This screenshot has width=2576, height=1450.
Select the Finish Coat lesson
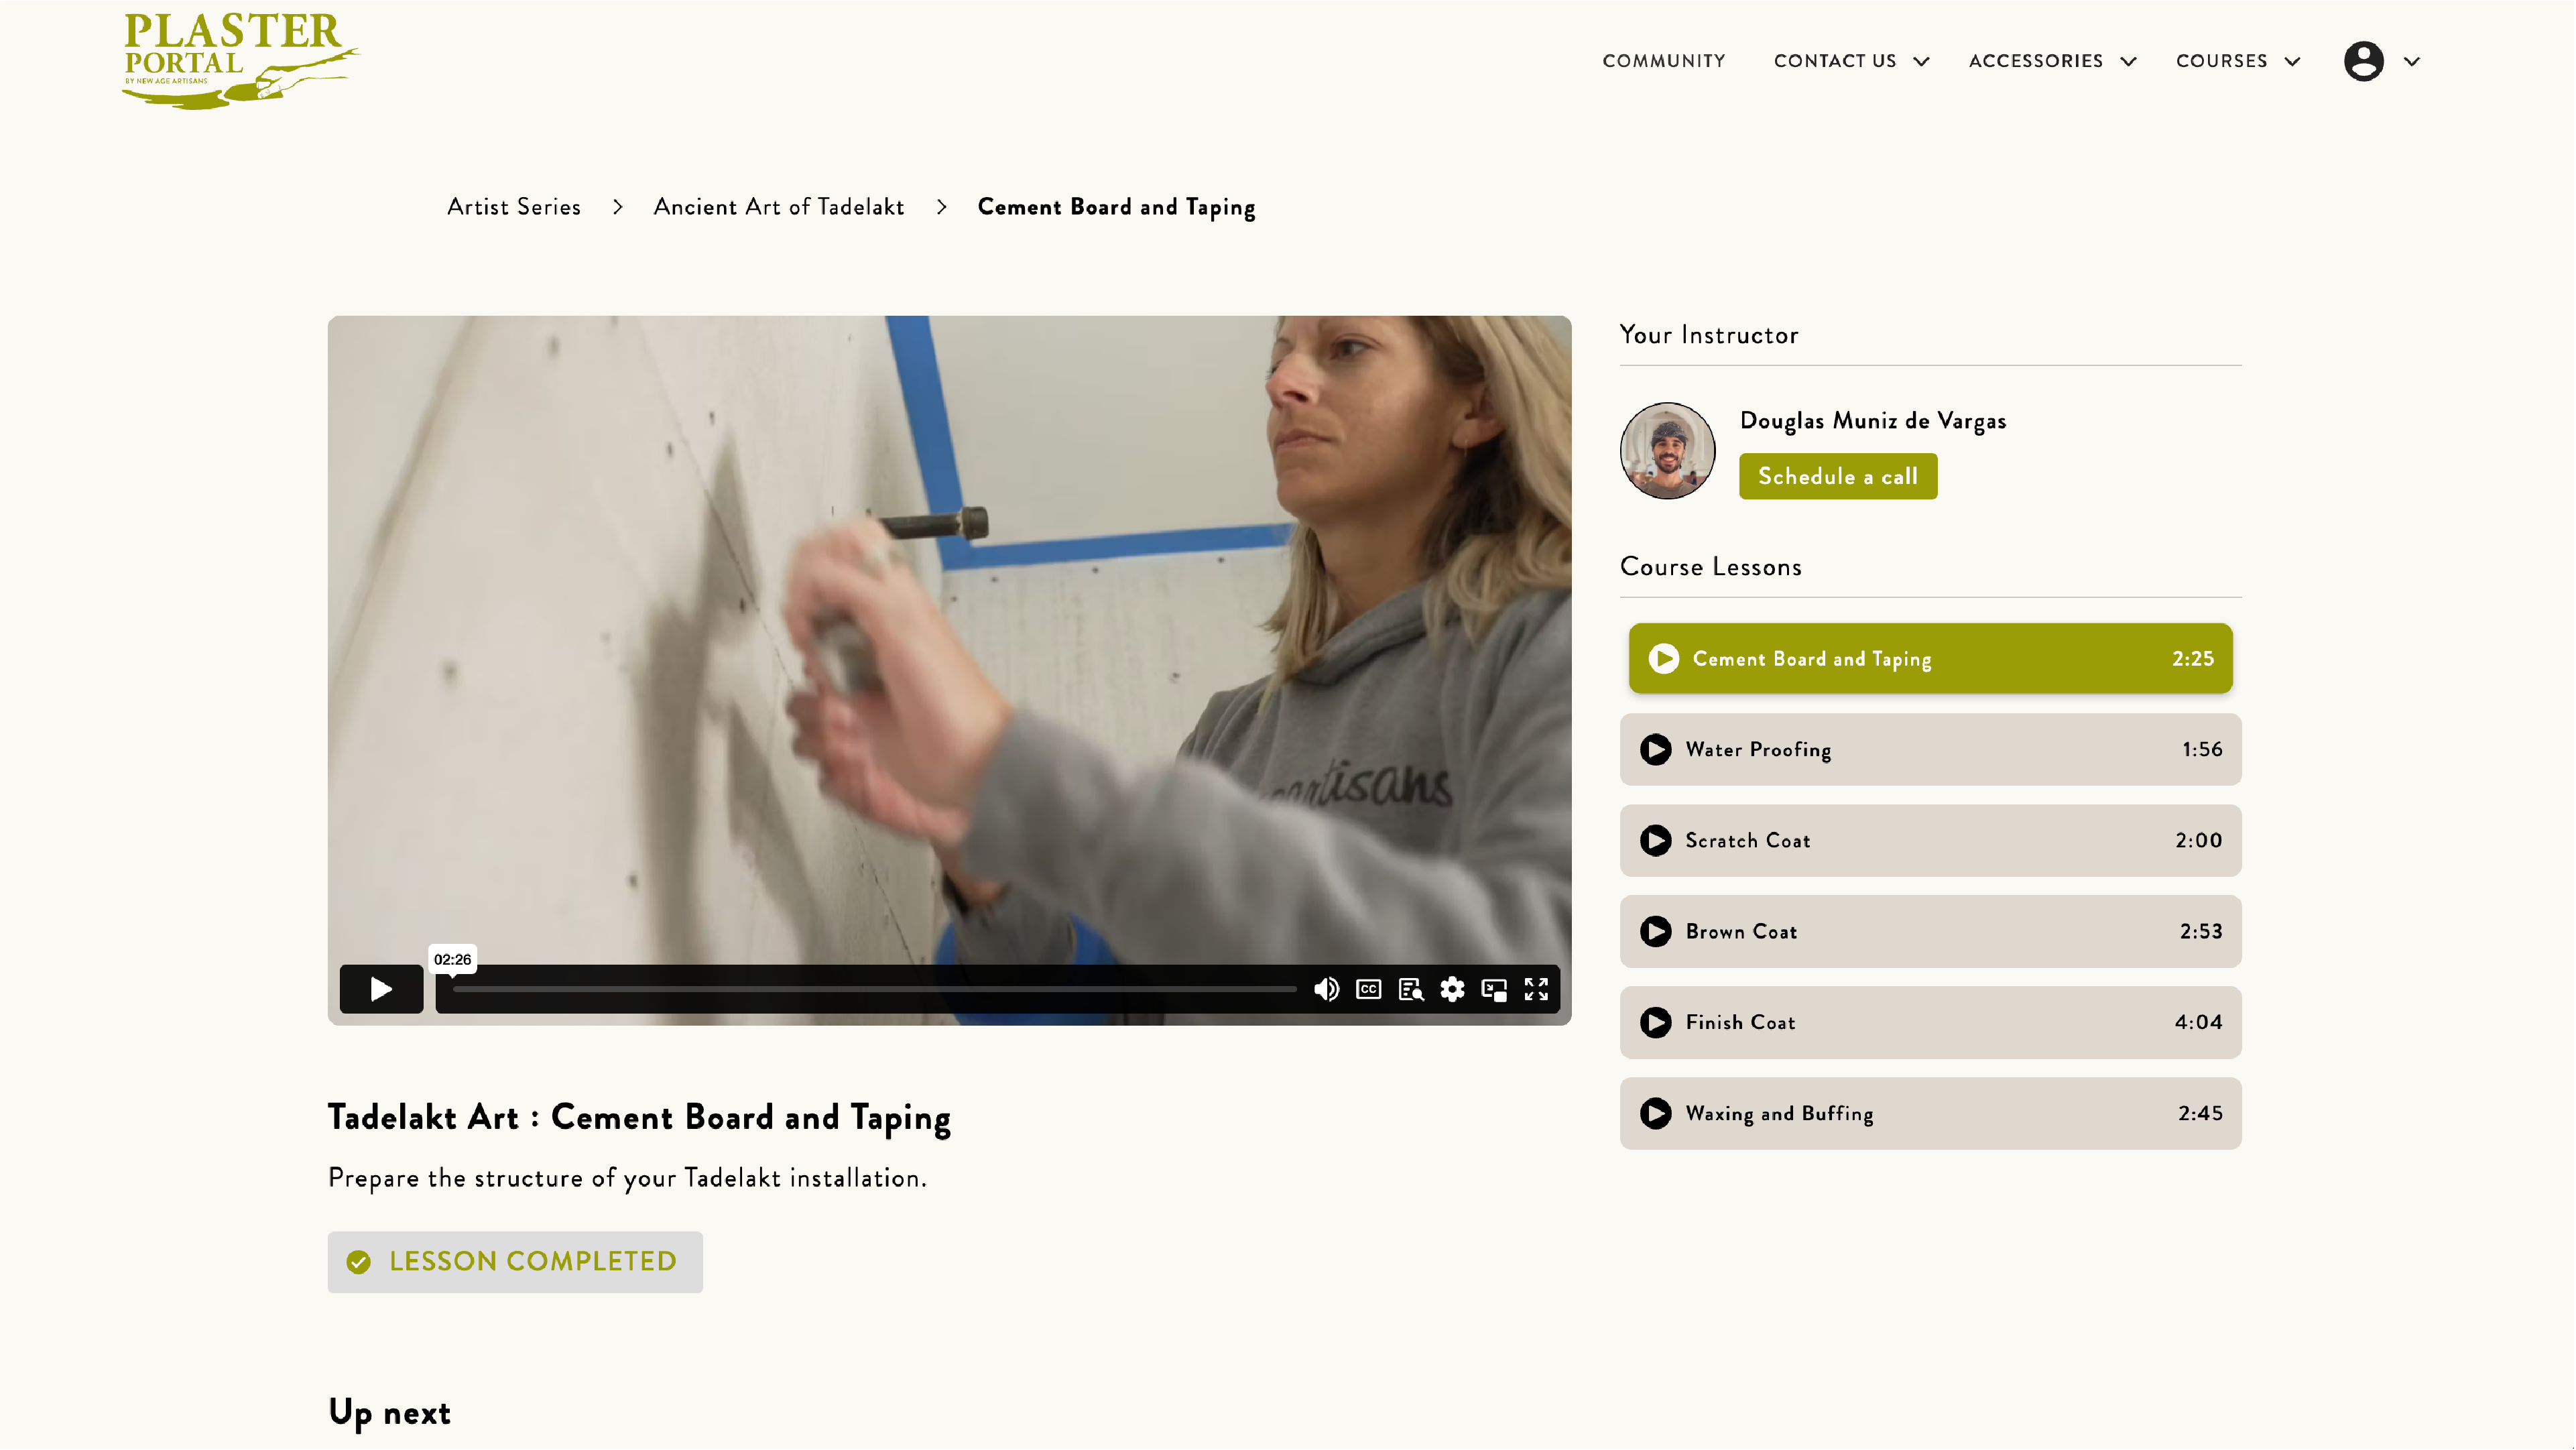pos(1930,1022)
